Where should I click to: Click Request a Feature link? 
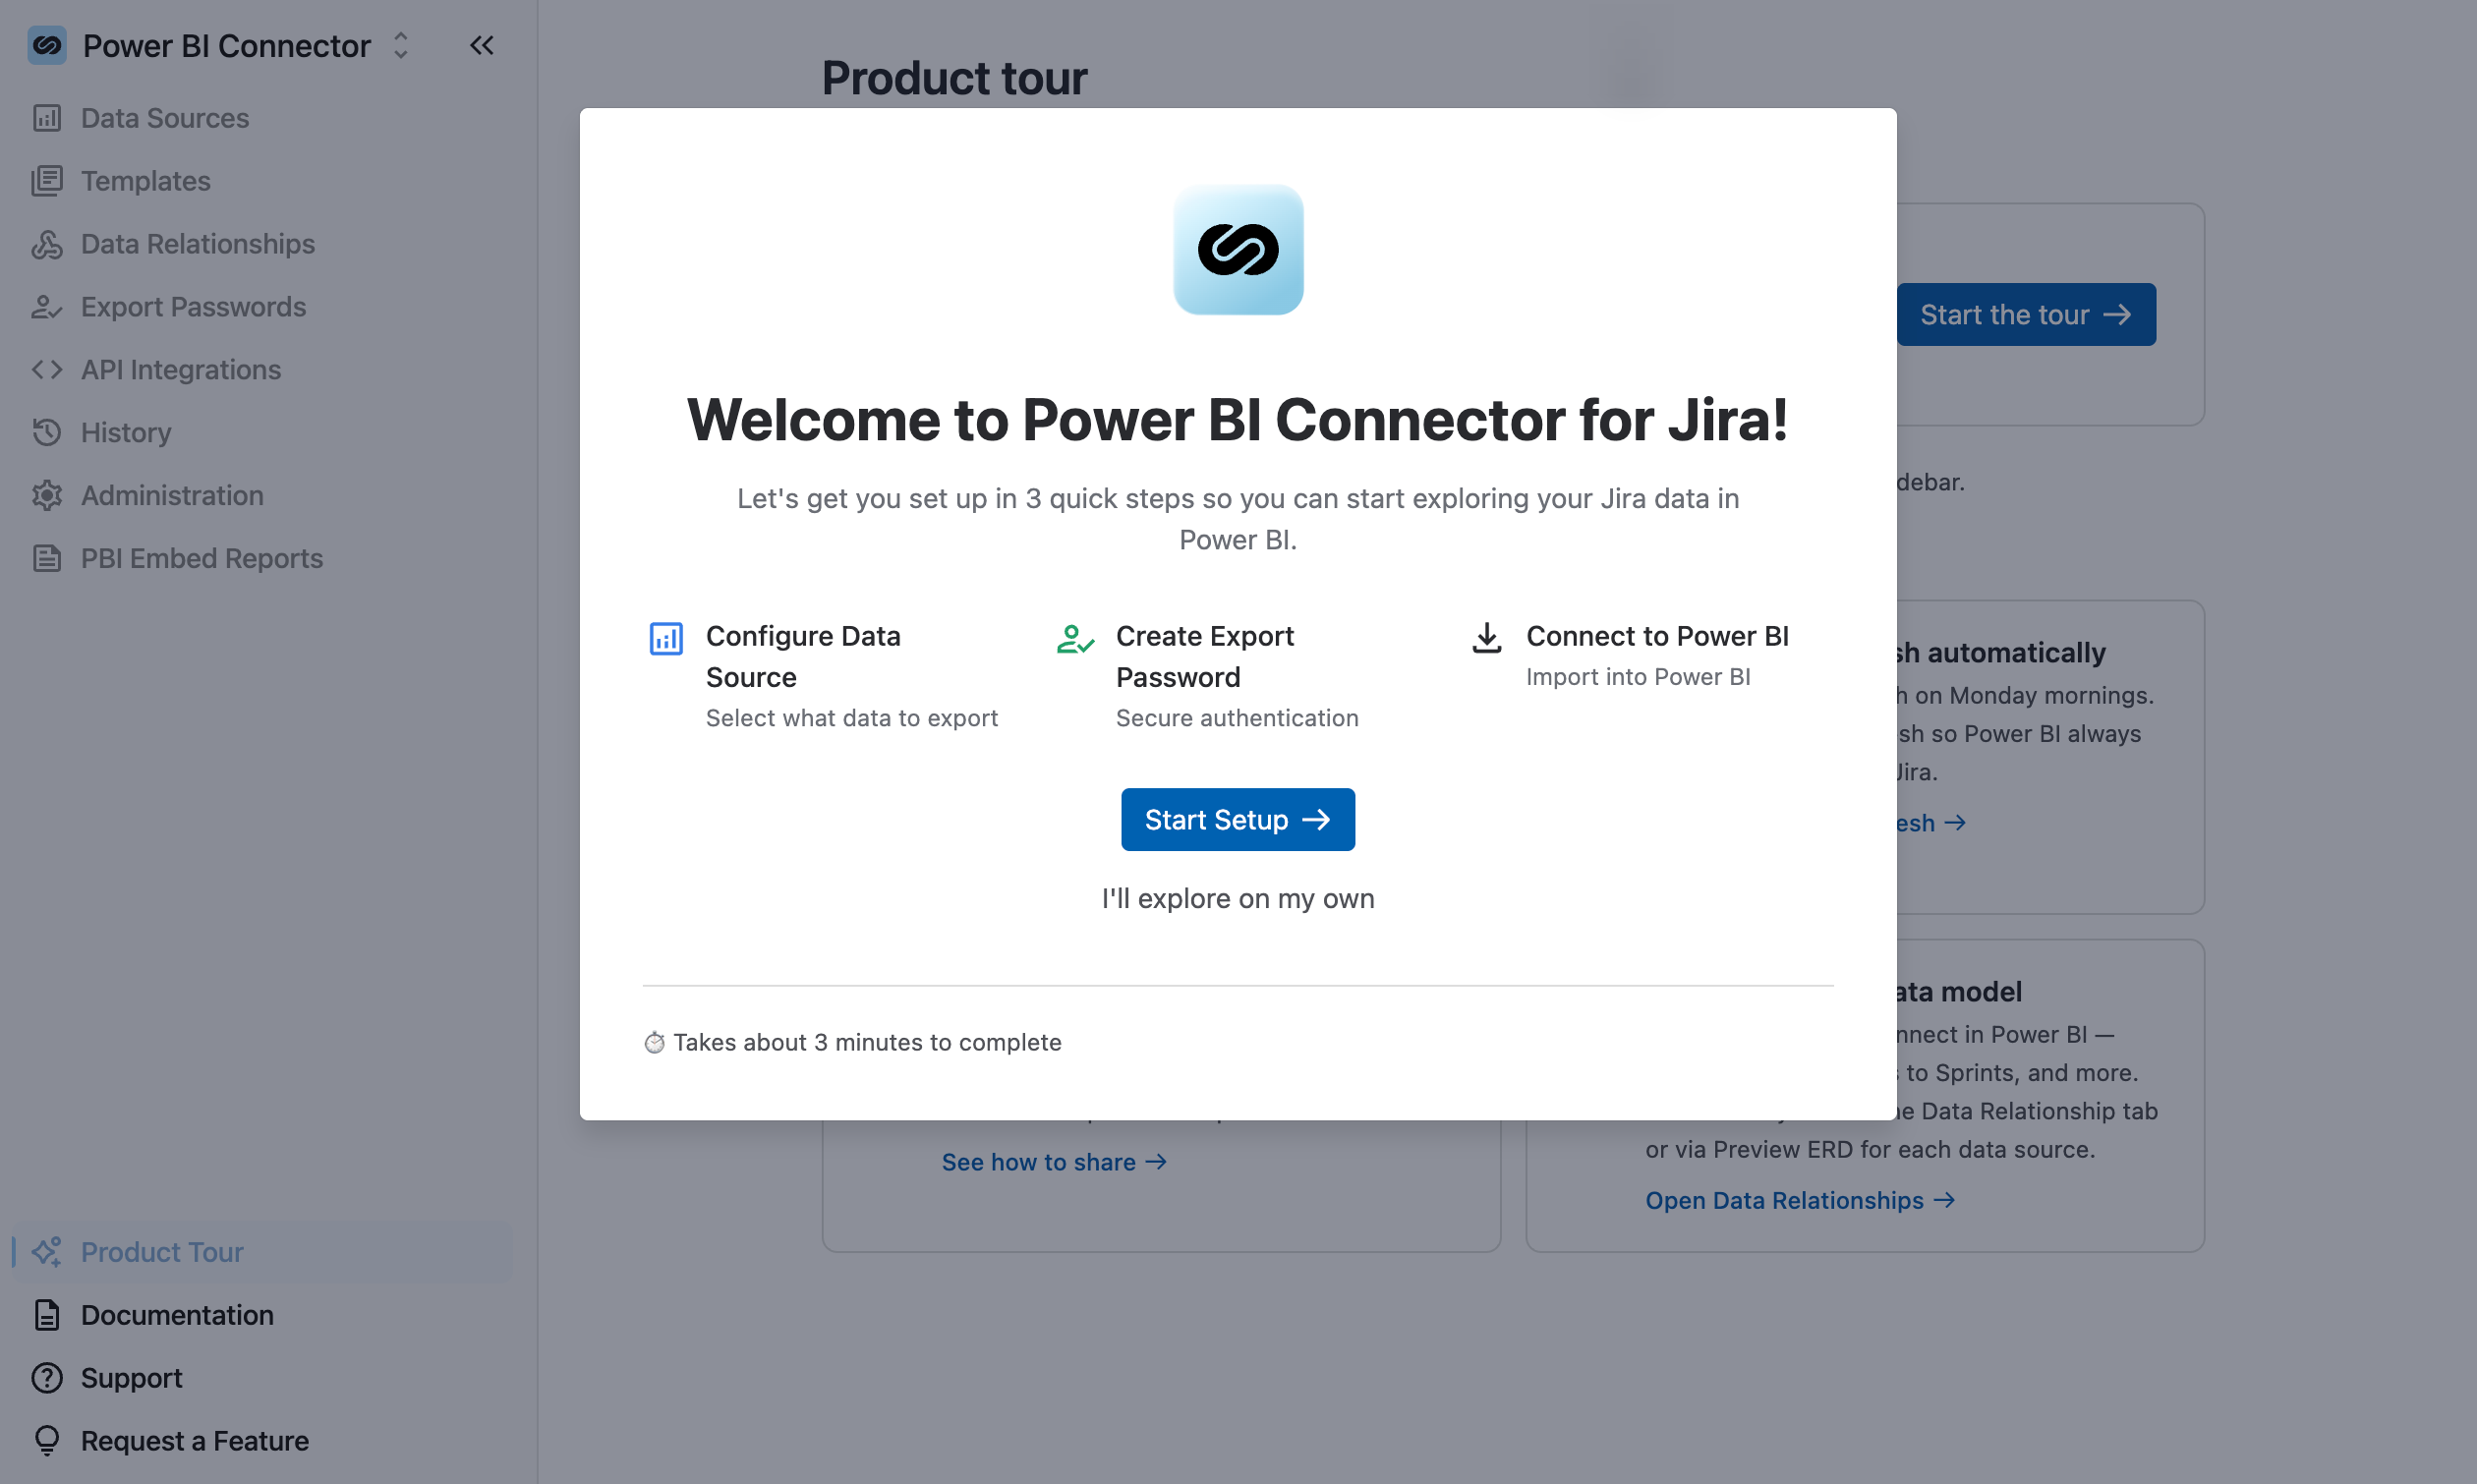pyautogui.click(x=264, y=1441)
